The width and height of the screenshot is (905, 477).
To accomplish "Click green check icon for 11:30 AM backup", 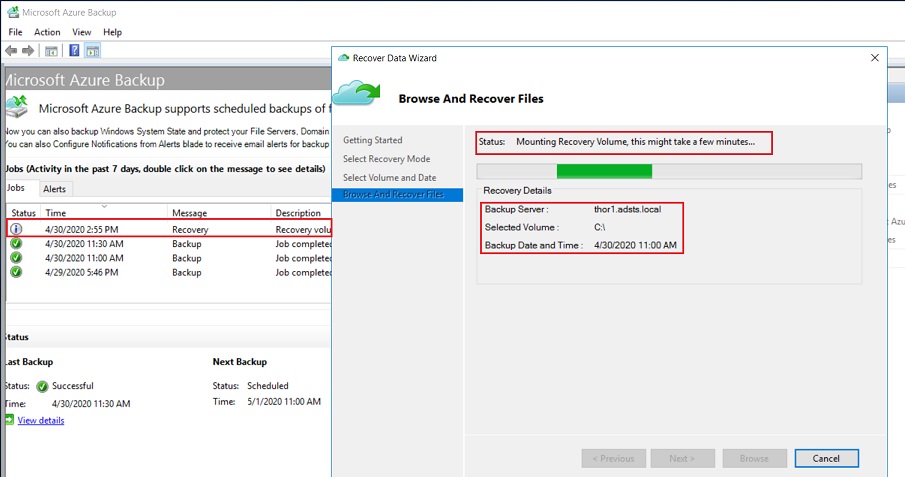I will pyautogui.click(x=16, y=244).
